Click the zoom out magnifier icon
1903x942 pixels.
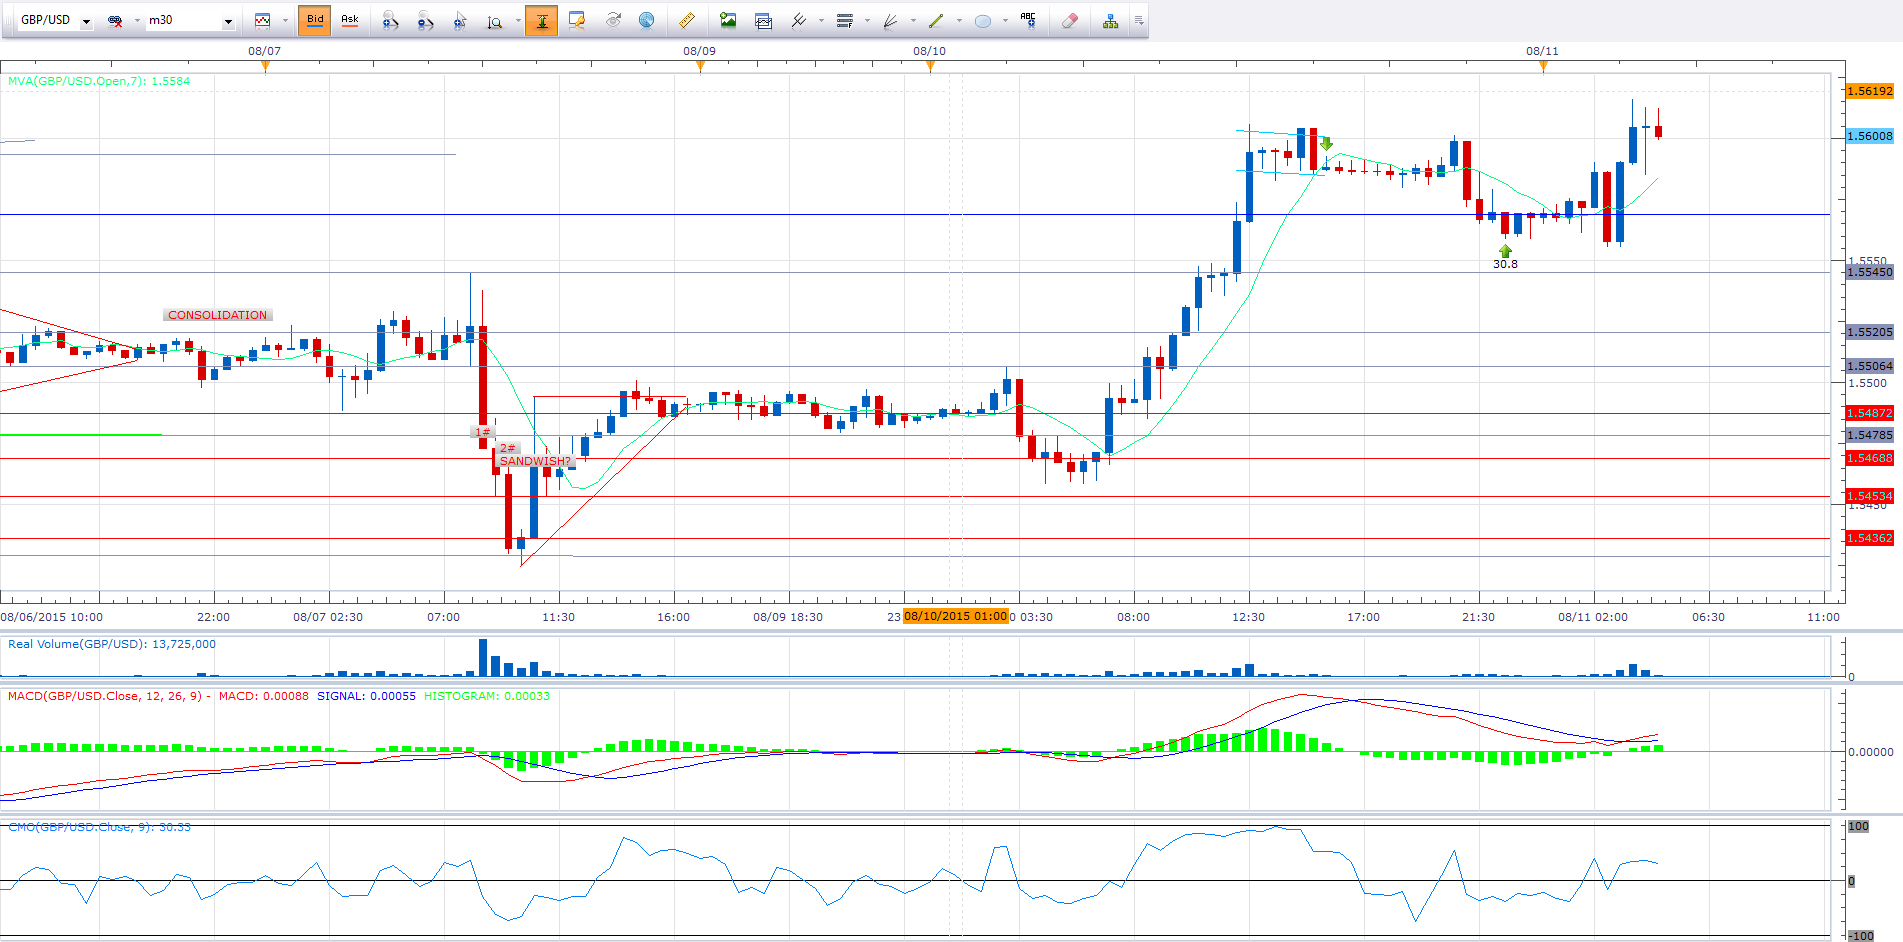click(x=425, y=21)
